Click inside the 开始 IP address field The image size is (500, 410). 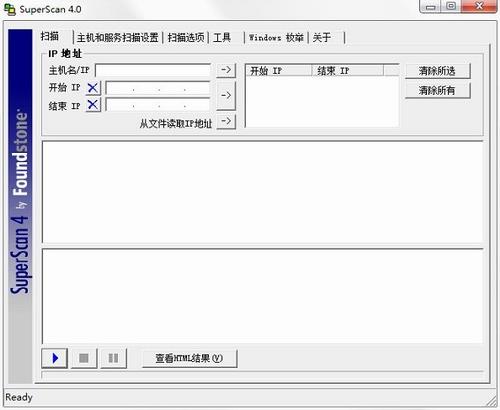coord(158,88)
